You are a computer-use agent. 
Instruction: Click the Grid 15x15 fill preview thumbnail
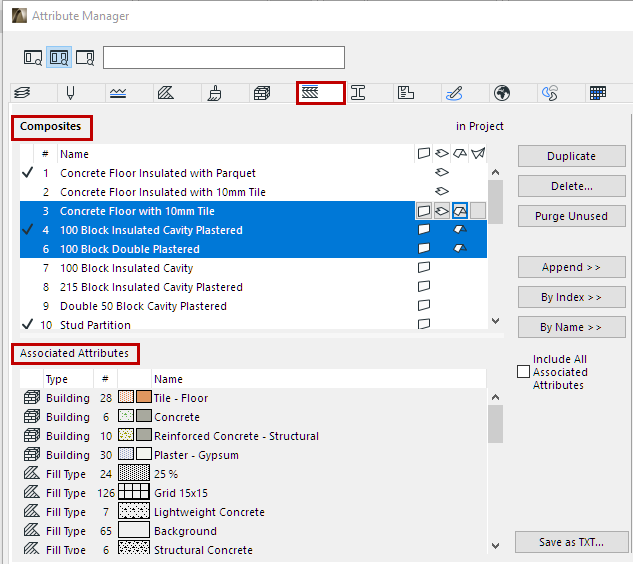134,492
